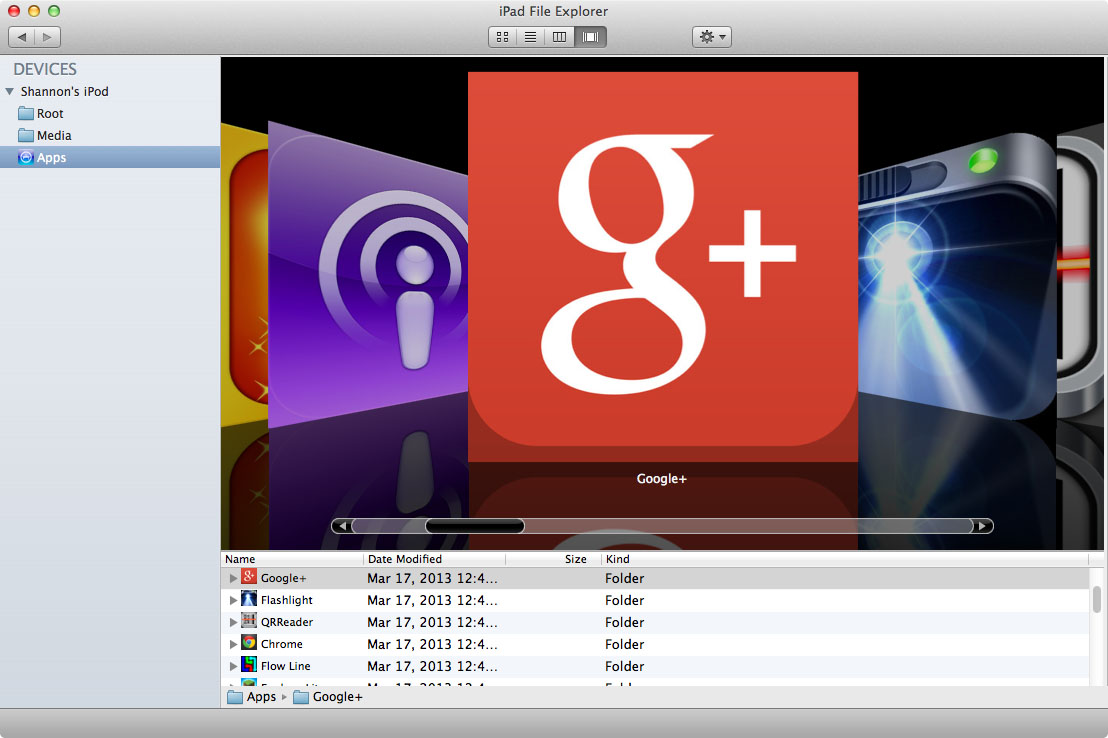Viewport: 1108px width, 738px height.
Task: Select the Flow Line row name
Action: (x=285, y=666)
